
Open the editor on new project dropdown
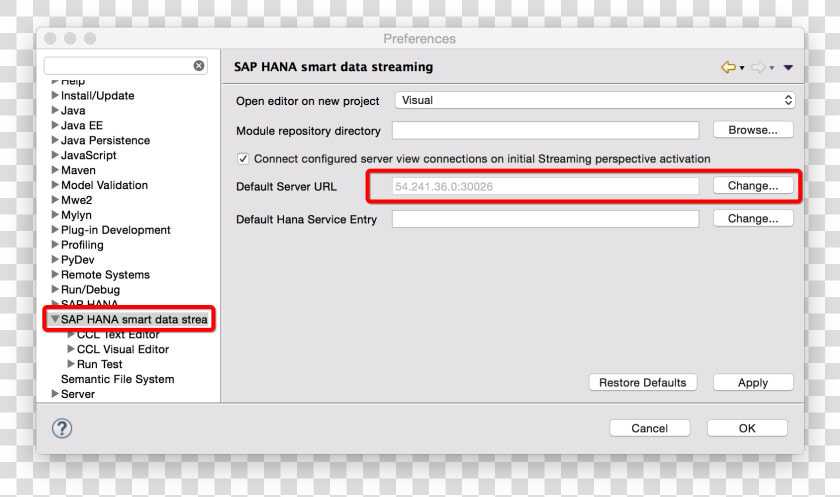point(595,100)
